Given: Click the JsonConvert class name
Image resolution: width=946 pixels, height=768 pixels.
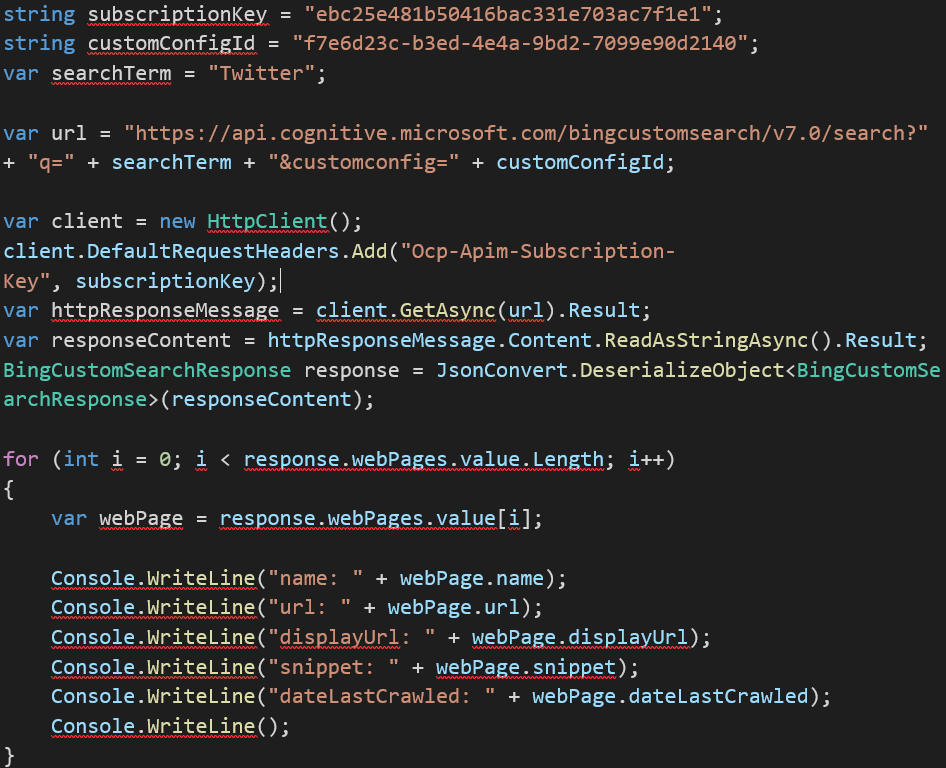Looking at the screenshot, I should pyautogui.click(x=502, y=370).
